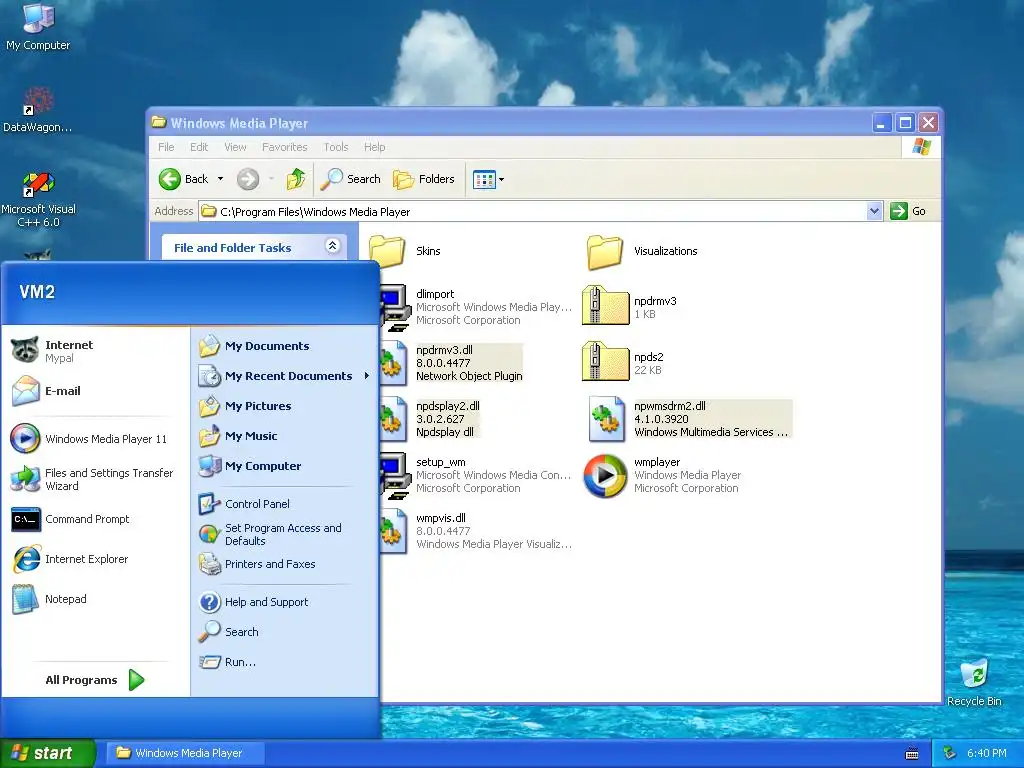Open My Documents in Start menu

pyautogui.click(x=285, y=346)
